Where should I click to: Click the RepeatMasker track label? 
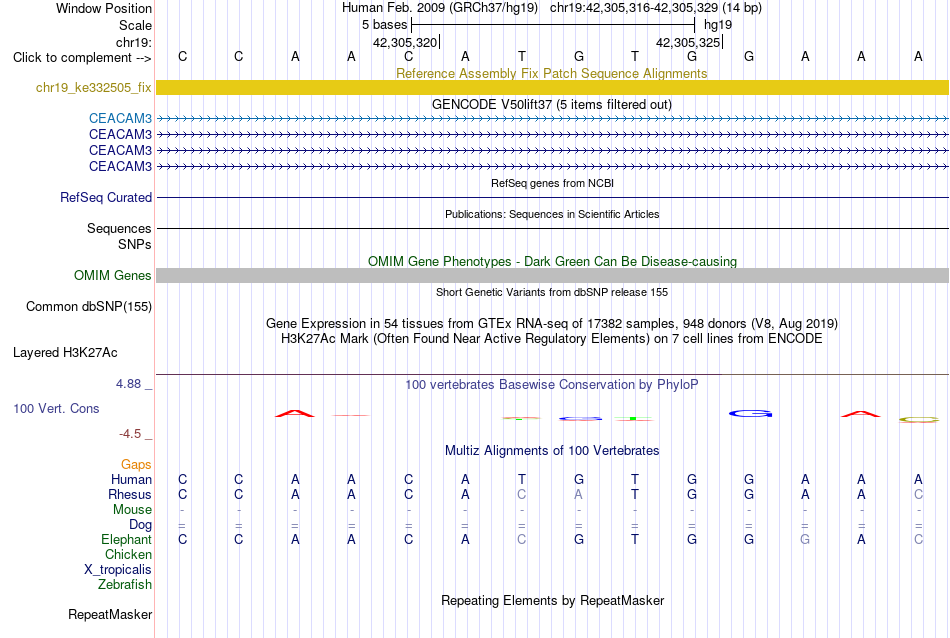tap(110, 614)
